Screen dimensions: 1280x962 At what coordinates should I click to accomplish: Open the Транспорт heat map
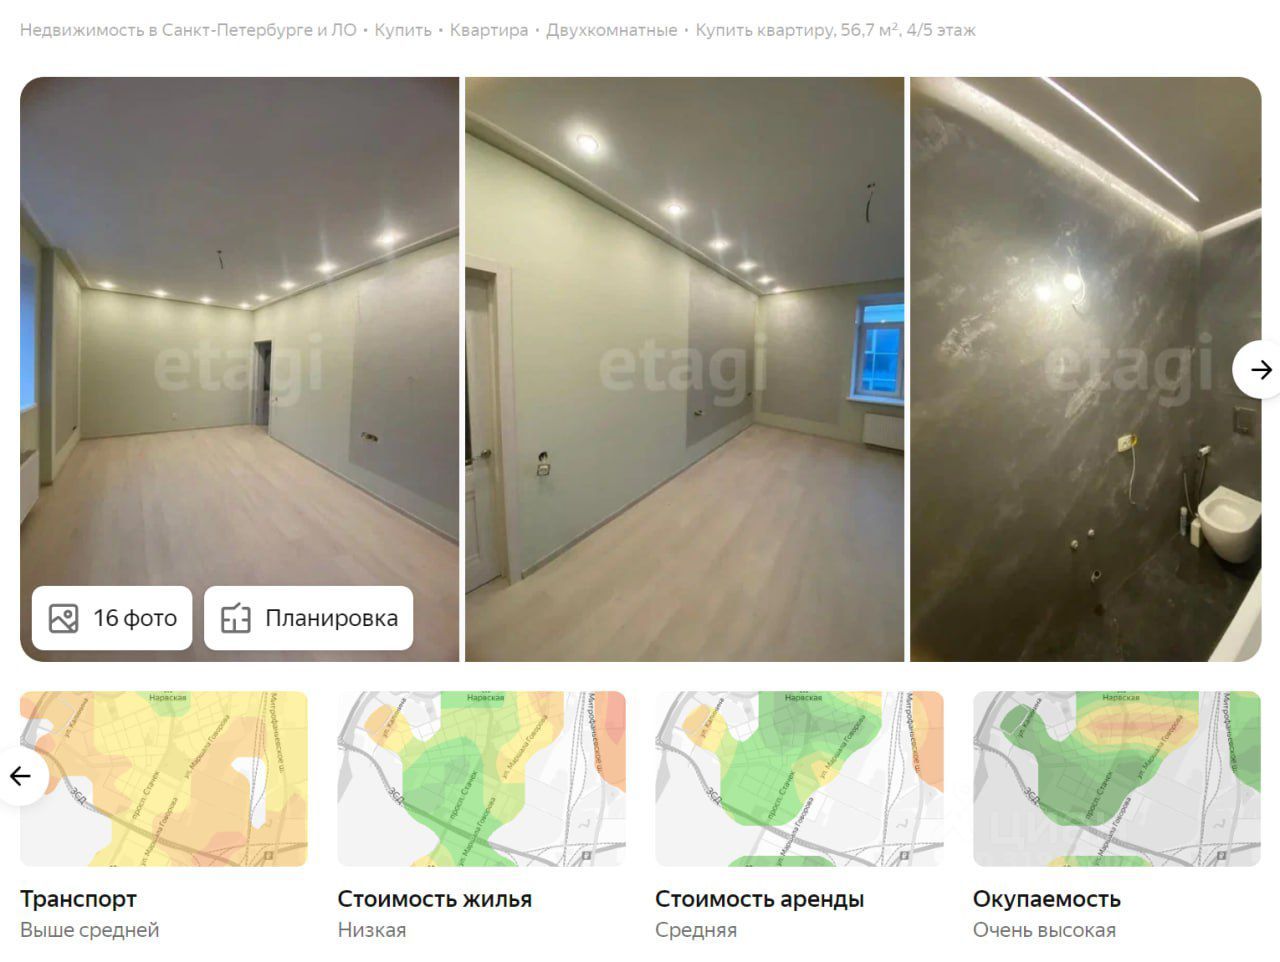164,779
